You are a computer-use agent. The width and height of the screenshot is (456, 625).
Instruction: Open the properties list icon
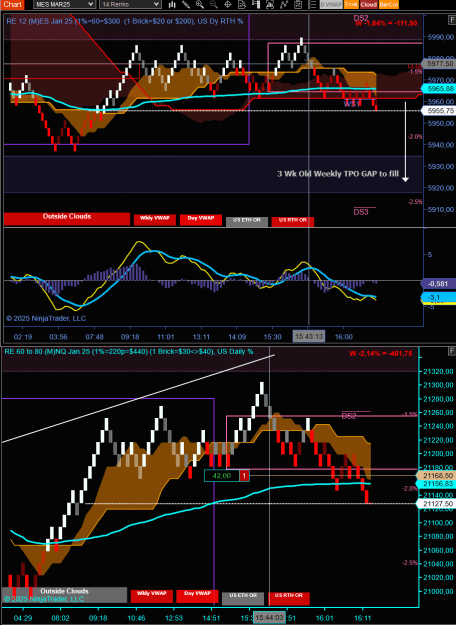[x=313, y=4]
